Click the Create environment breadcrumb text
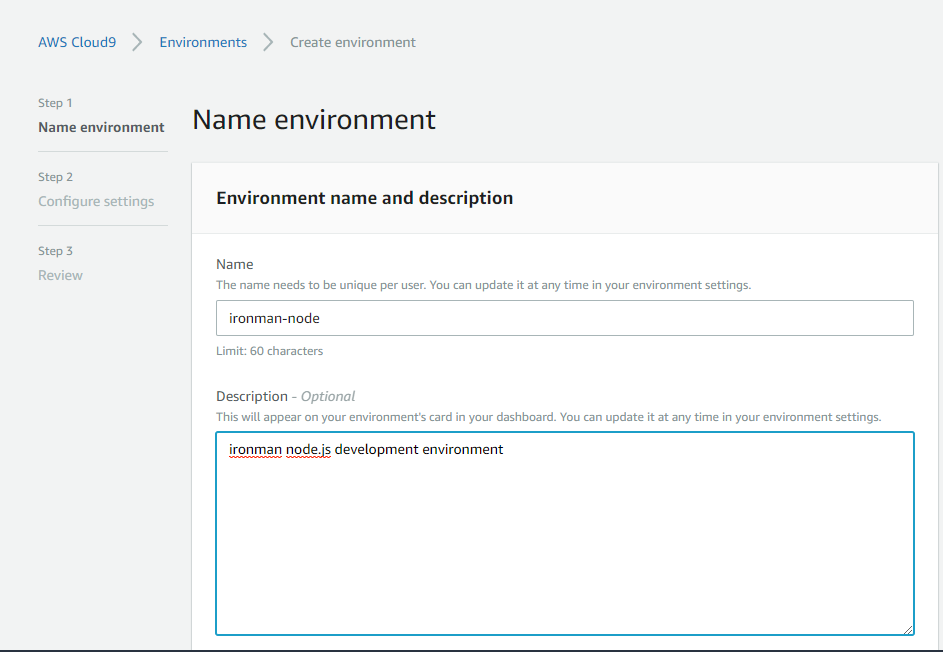The image size is (943, 652). [352, 42]
